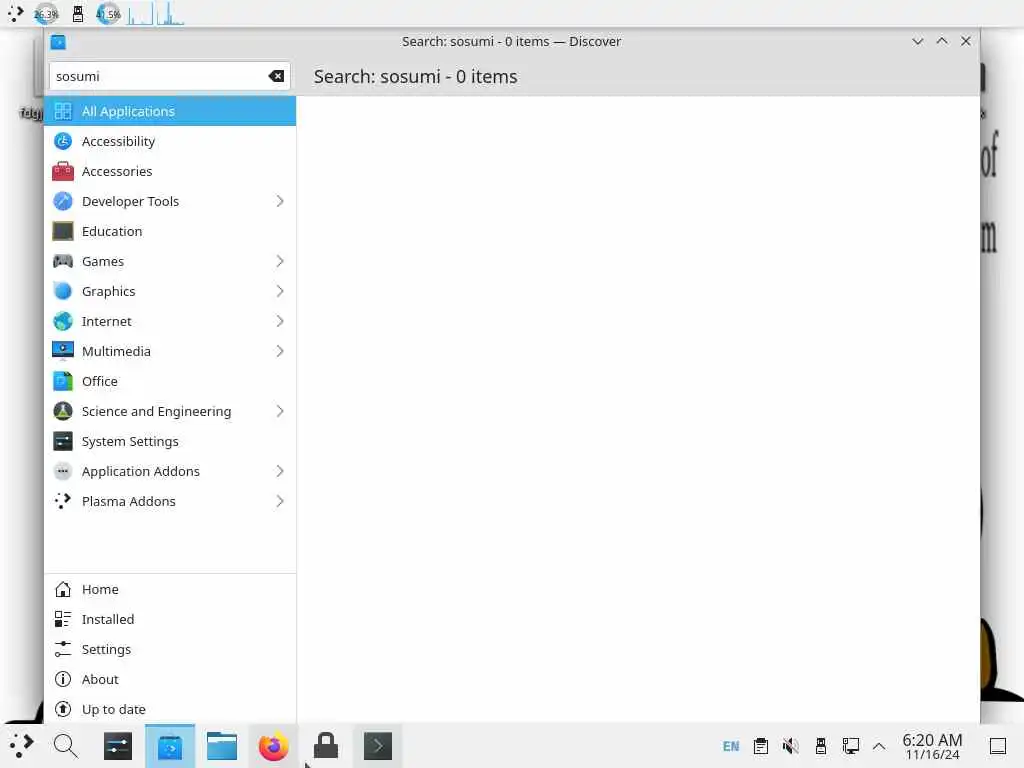
Task: Click the All Applications grid icon
Action: pyautogui.click(x=63, y=111)
